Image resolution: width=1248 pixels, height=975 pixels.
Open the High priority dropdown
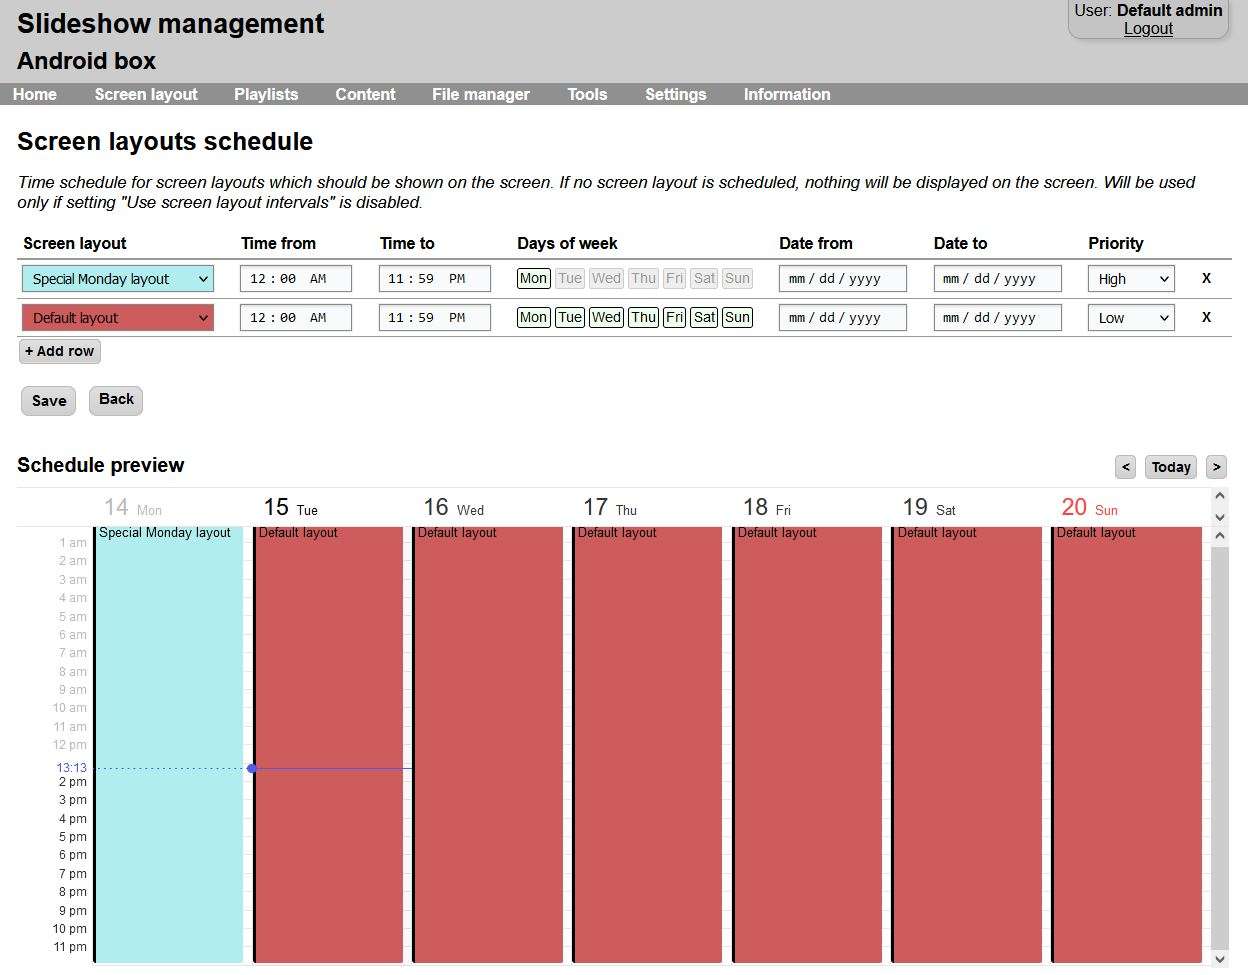point(1130,278)
